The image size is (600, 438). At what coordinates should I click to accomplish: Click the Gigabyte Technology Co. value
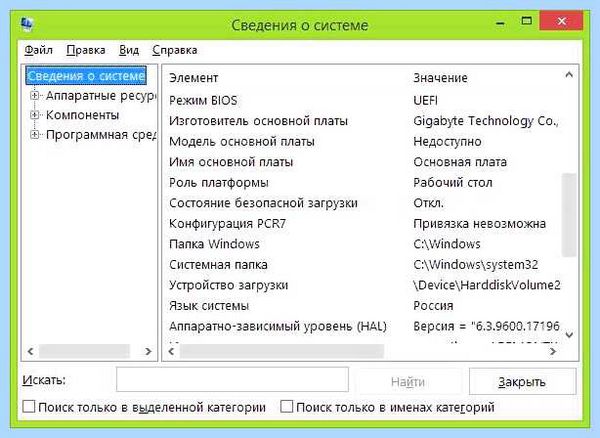(486, 121)
